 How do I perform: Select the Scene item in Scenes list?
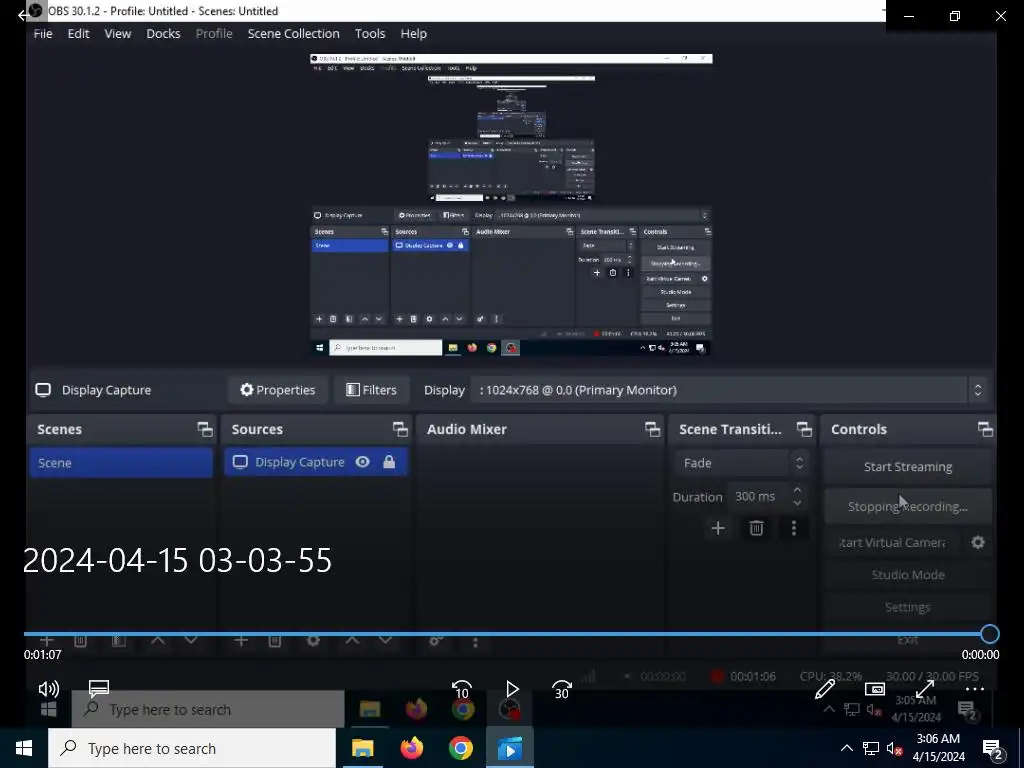pyautogui.click(x=121, y=462)
